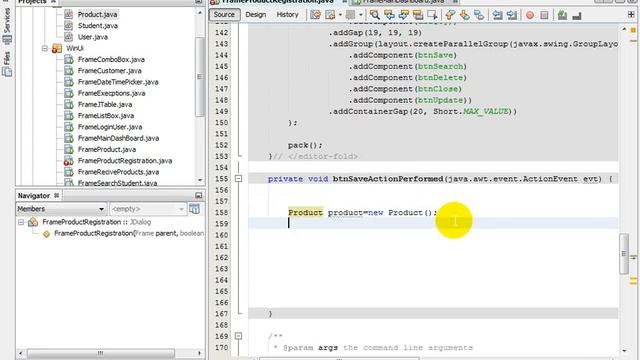Select FrameDateTimePicker.java file
Screen dimensions: 640x360
click(x=118, y=82)
